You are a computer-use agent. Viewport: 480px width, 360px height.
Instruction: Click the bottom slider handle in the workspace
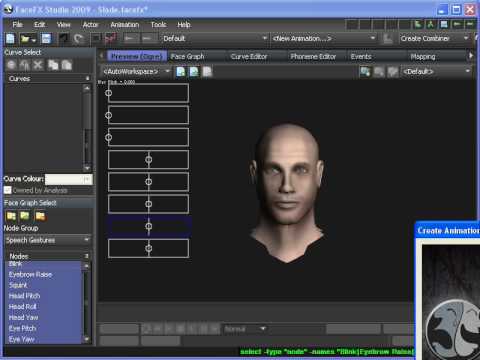149,248
